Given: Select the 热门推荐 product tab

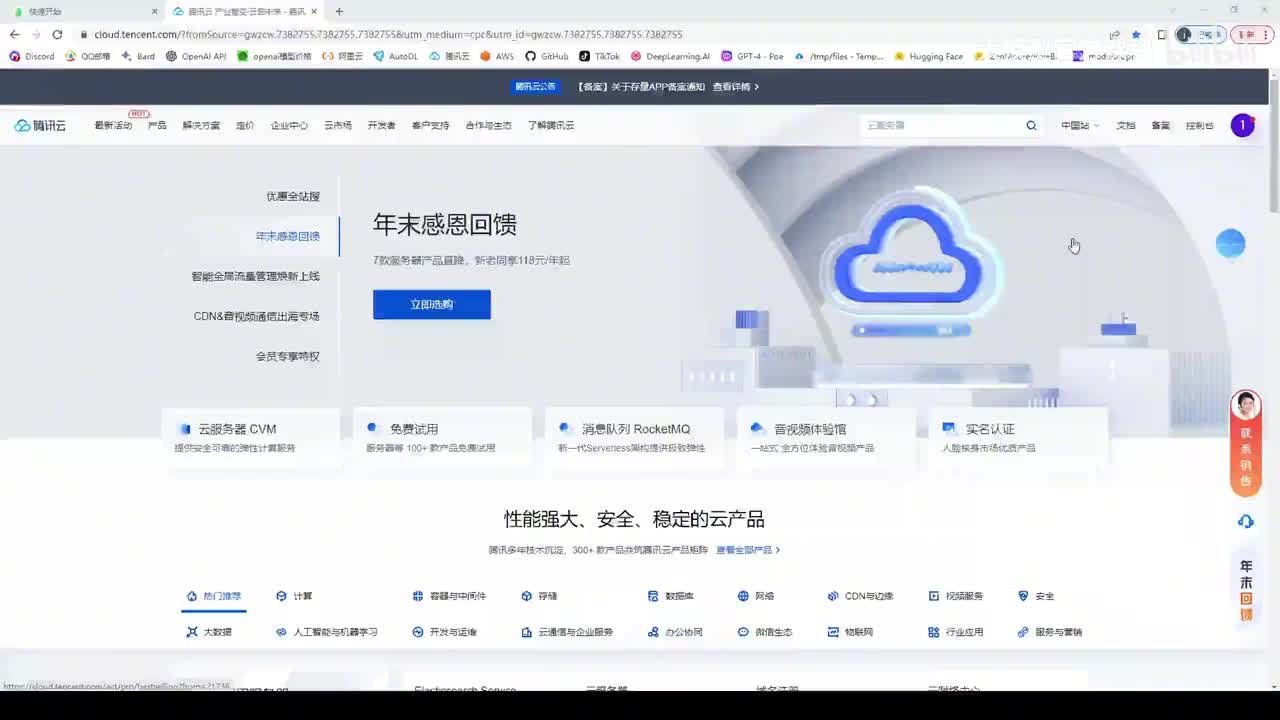Looking at the screenshot, I should coord(213,596).
